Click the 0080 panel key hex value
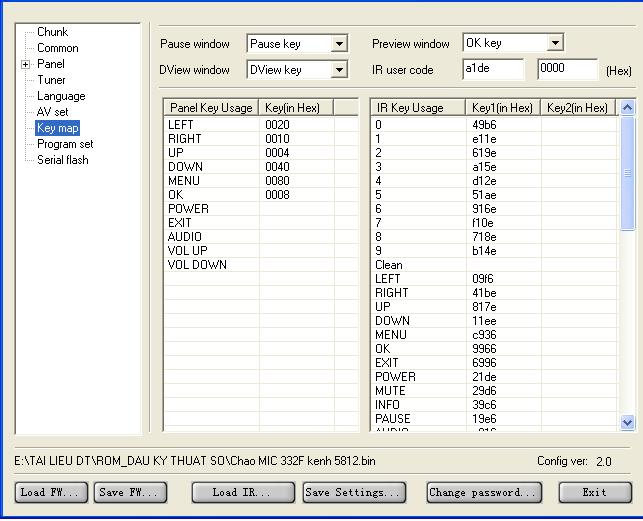Viewport: 643px width, 521px height. click(277, 181)
